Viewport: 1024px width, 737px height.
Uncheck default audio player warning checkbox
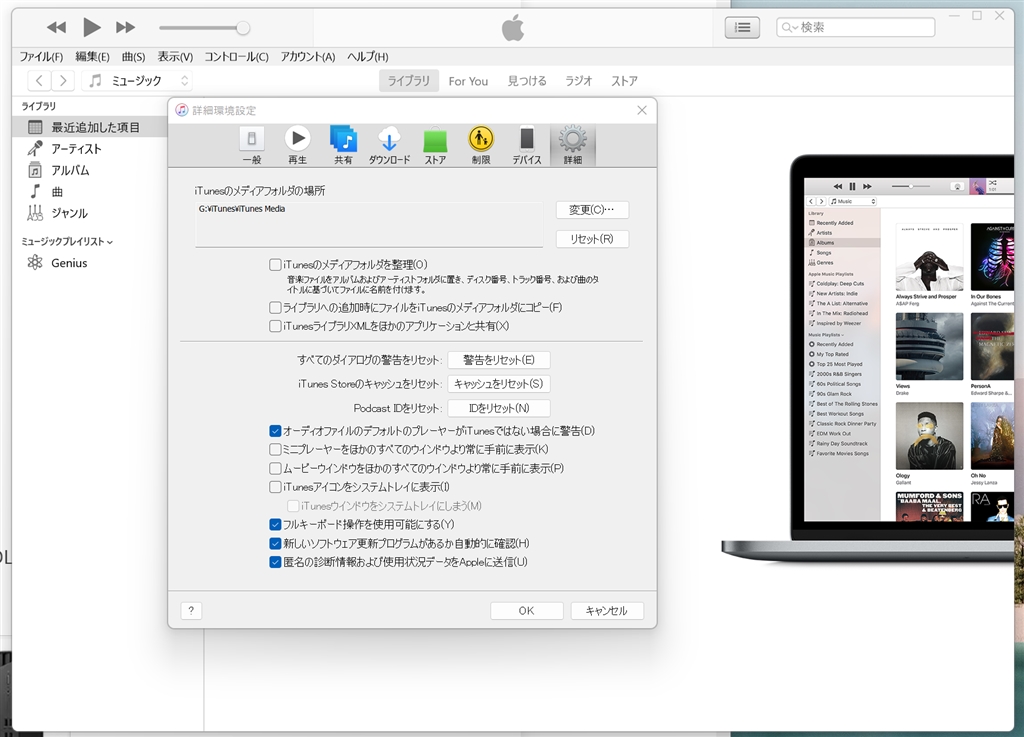[x=275, y=431]
